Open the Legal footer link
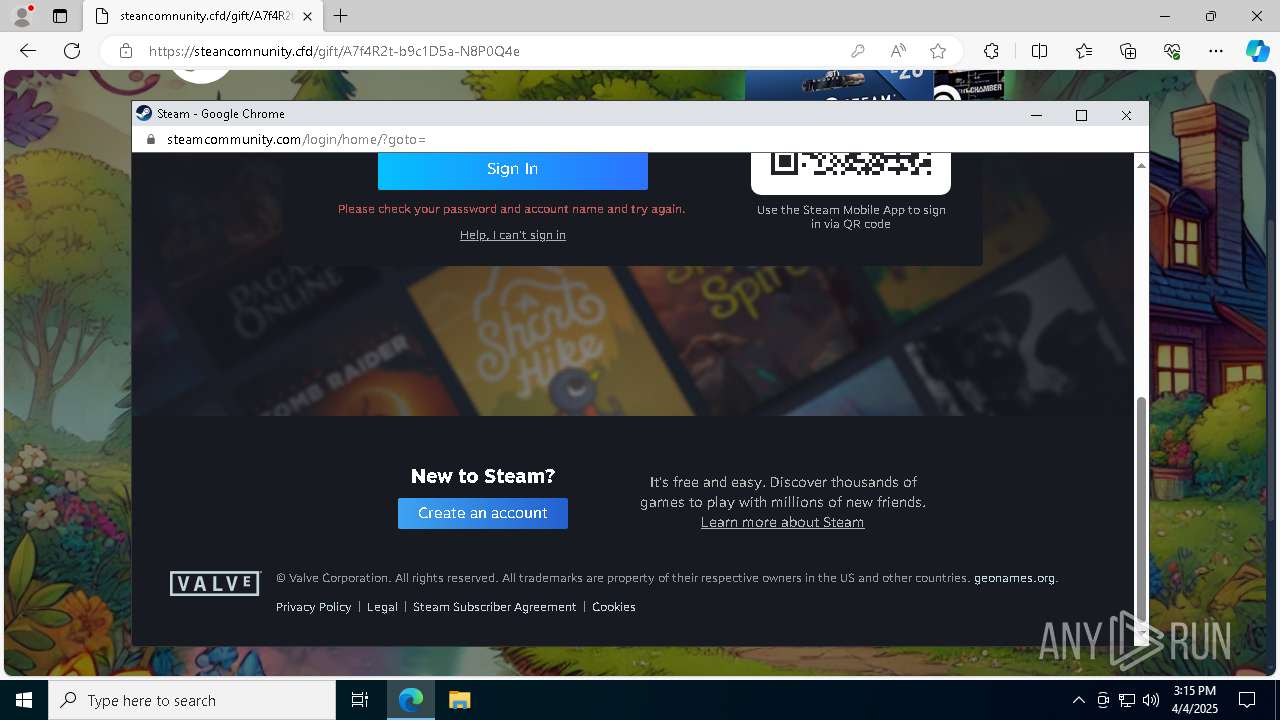The width and height of the screenshot is (1280, 720). (x=382, y=607)
